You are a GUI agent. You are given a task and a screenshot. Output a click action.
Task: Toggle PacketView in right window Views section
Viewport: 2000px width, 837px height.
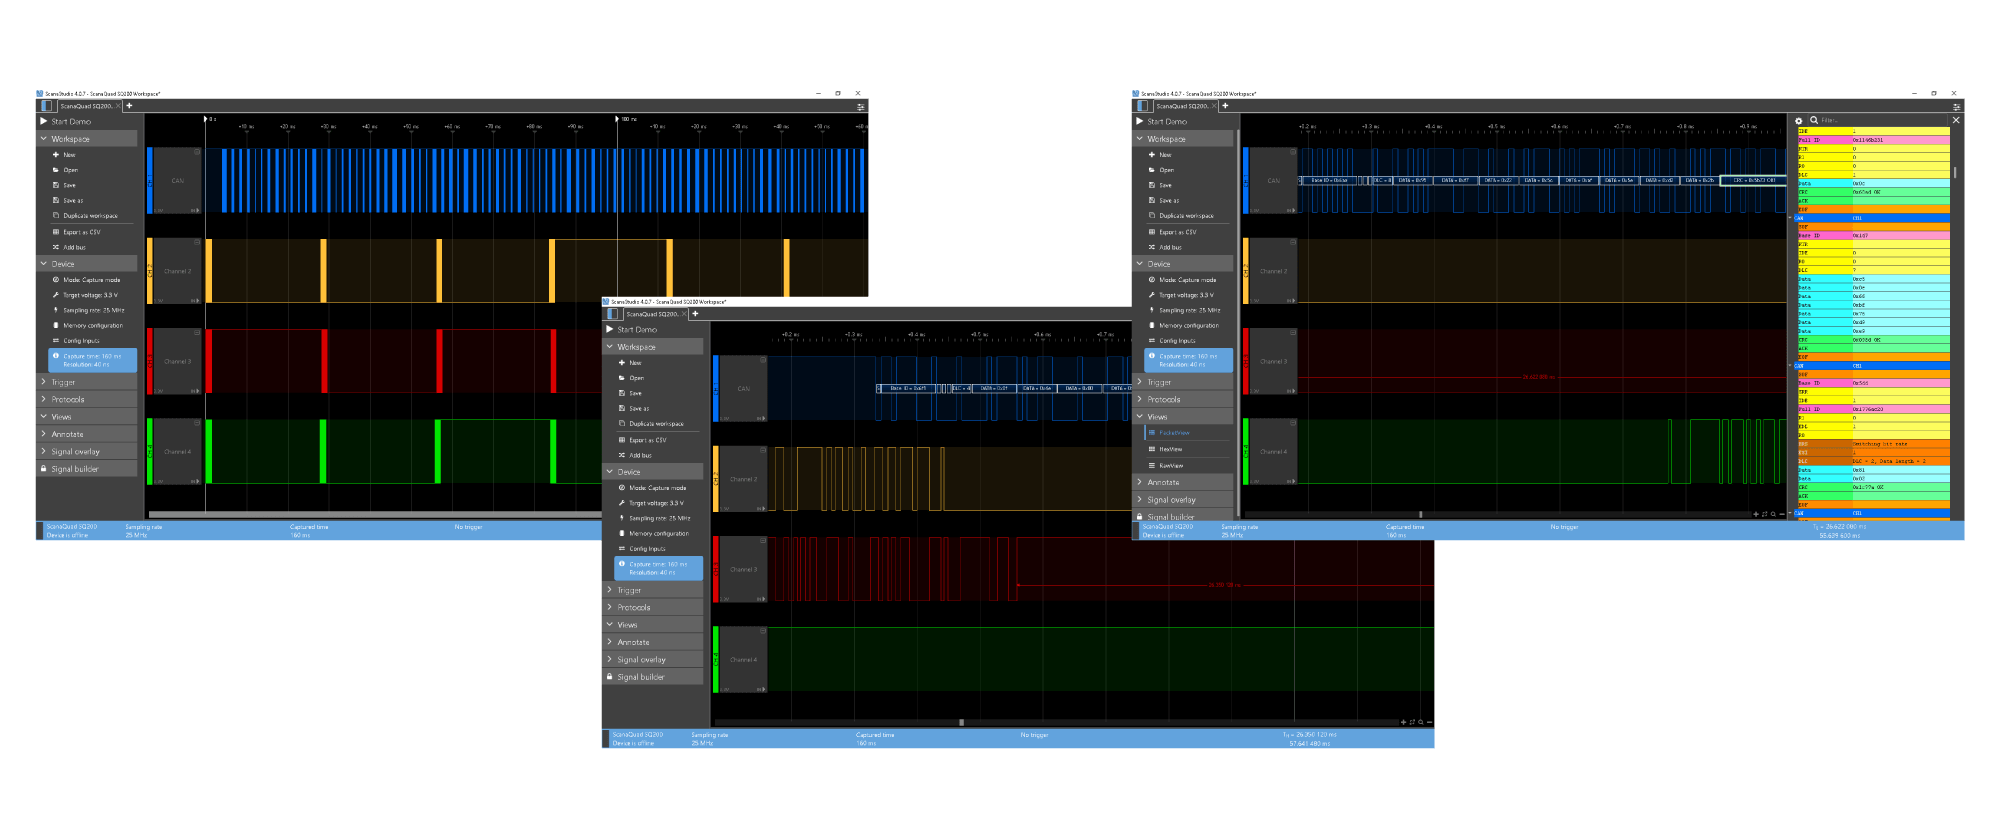pos(1174,433)
